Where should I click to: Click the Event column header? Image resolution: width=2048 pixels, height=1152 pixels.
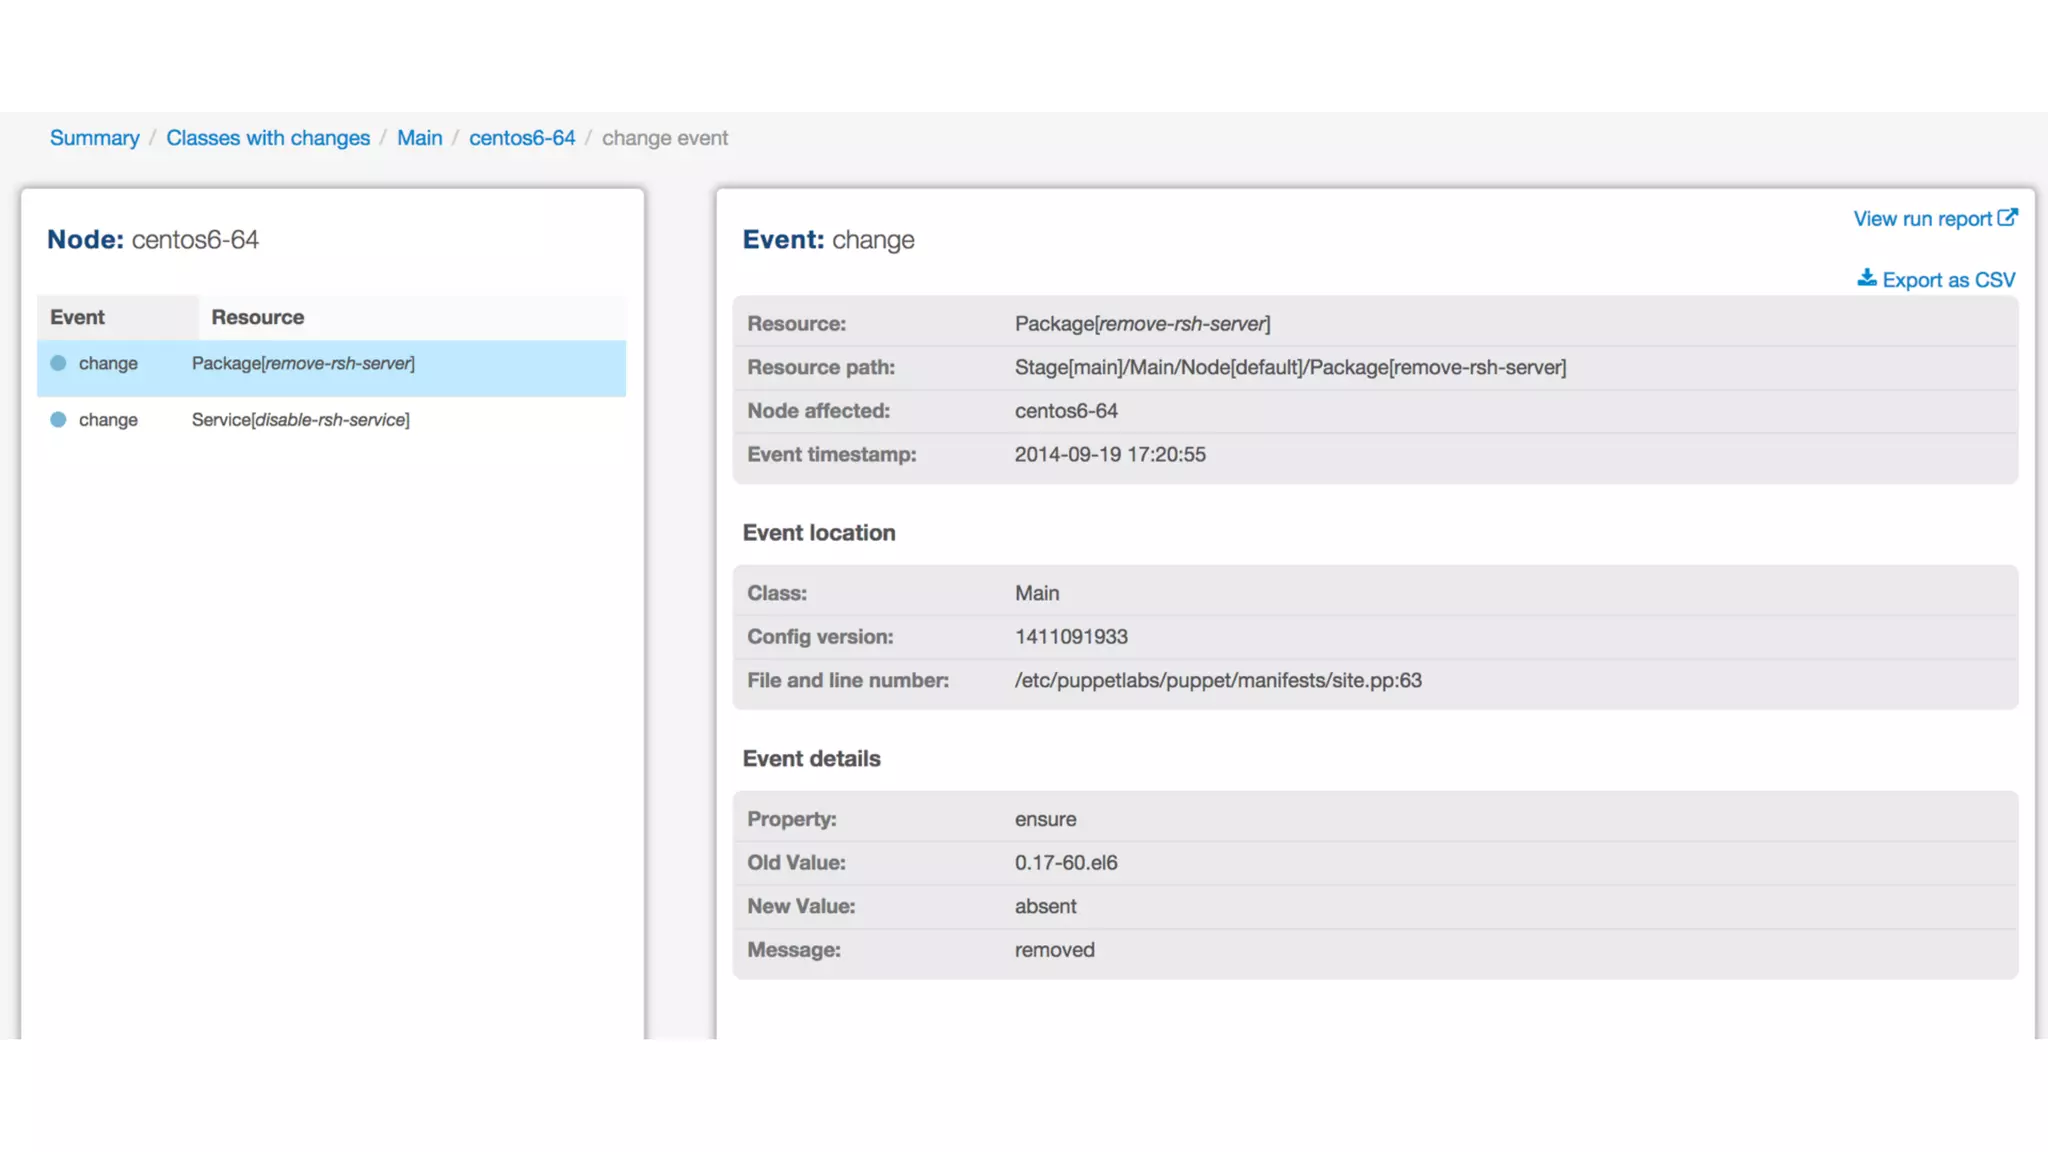click(77, 317)
